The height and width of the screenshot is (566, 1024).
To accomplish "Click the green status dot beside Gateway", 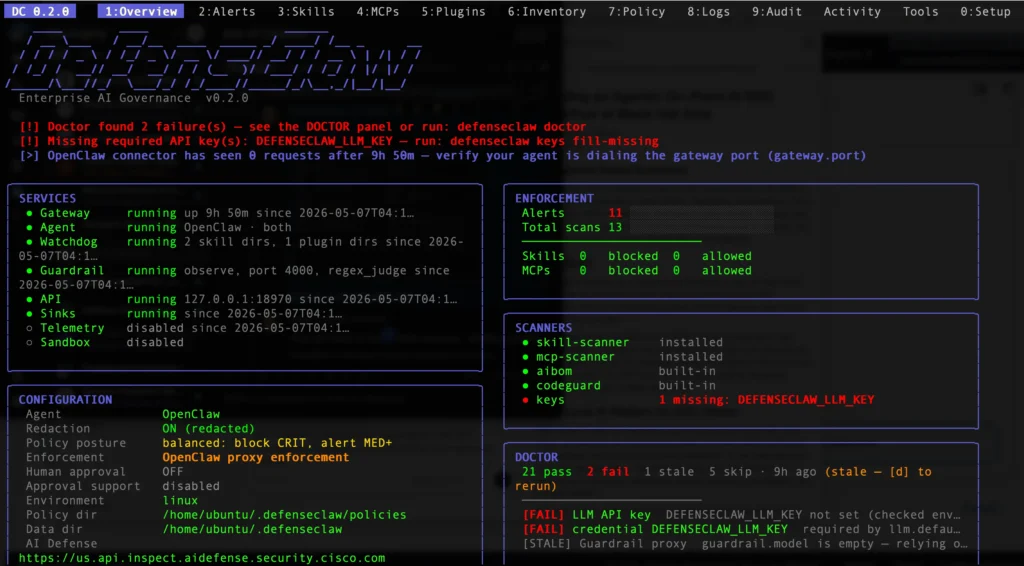I will click(29, 213).
